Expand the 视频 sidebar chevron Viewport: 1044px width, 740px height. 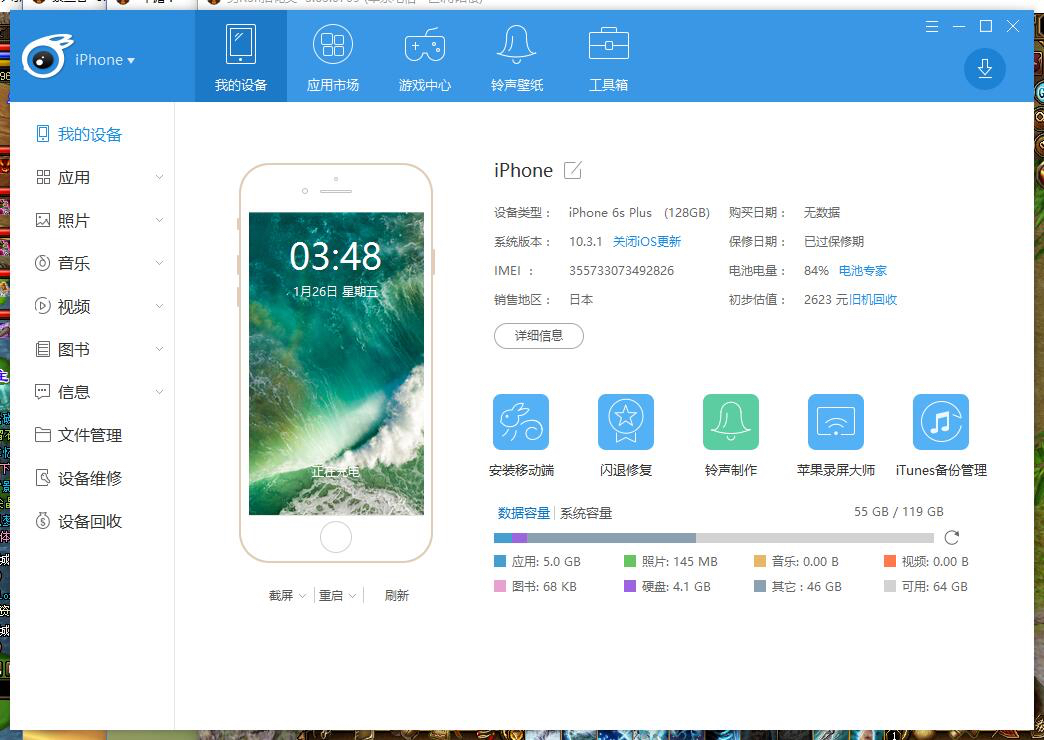point(159,306)
